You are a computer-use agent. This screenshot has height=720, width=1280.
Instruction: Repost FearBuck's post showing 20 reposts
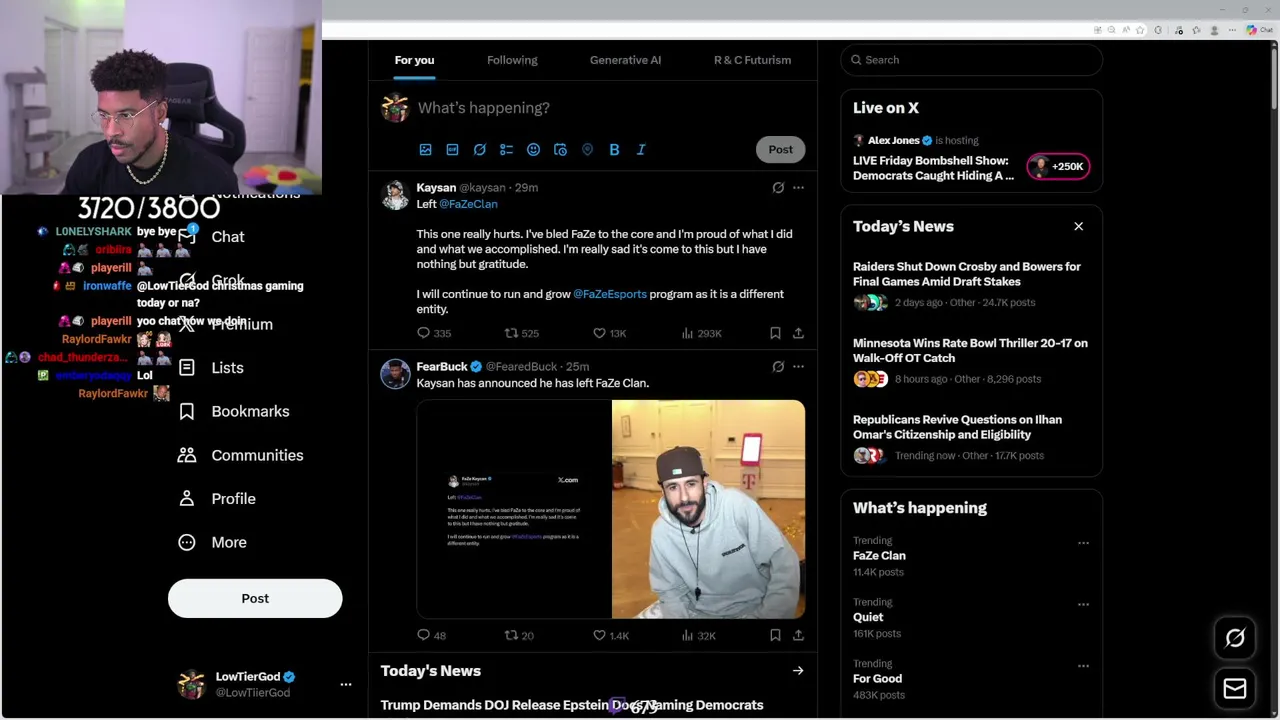pyautogui.click(x=518, y=635)
